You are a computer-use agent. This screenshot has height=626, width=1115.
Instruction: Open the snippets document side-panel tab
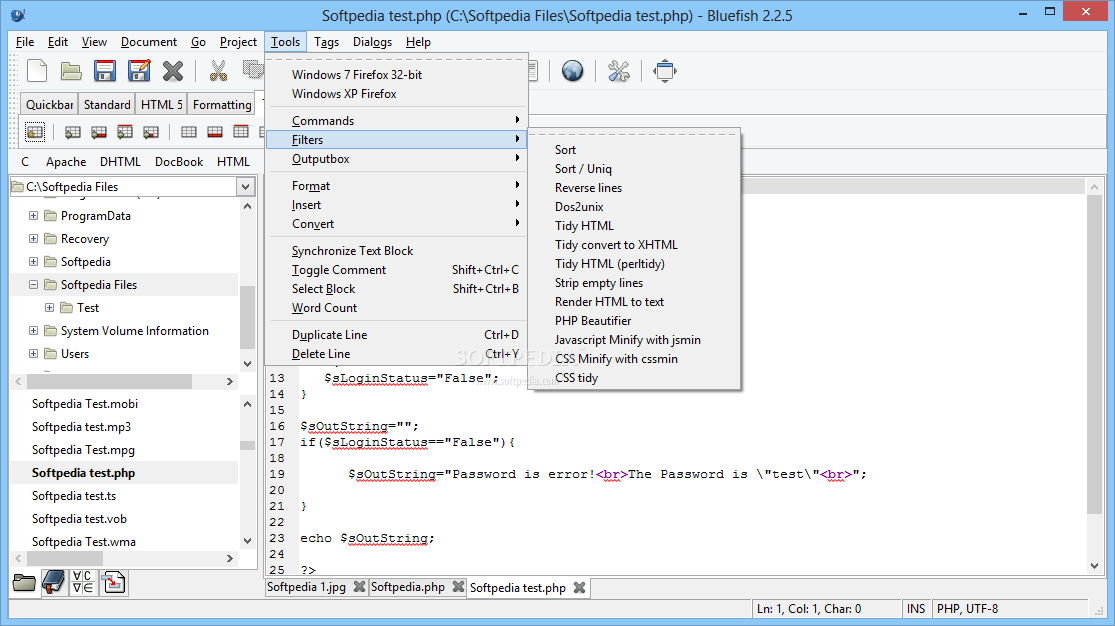click(113, 583)
